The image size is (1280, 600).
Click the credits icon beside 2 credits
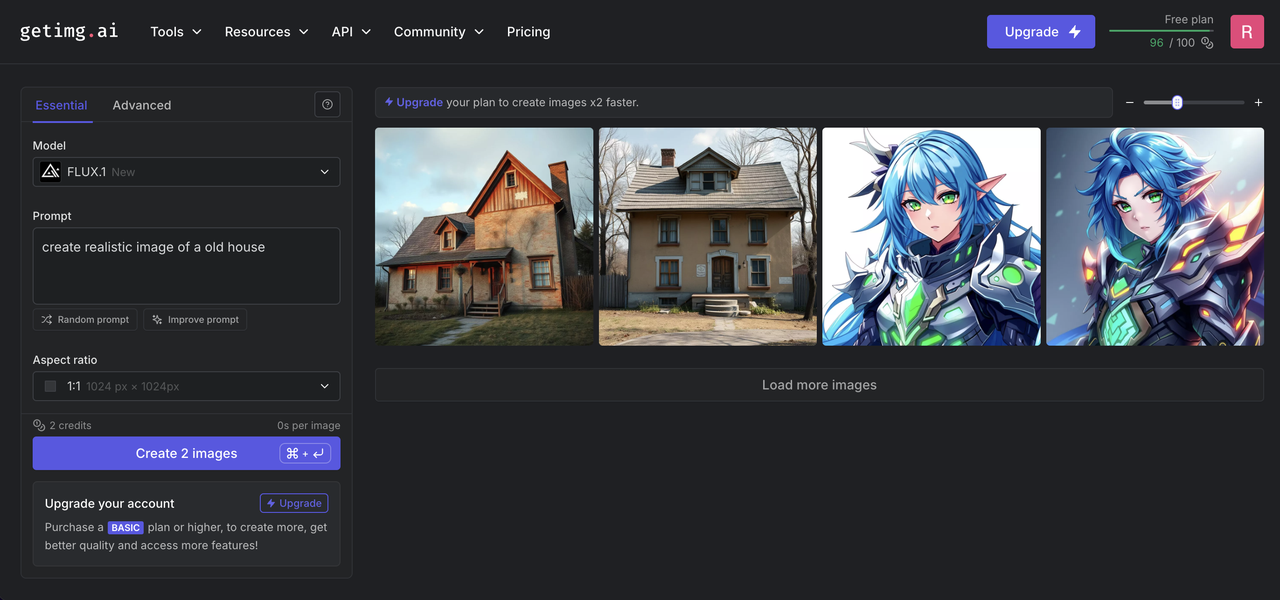(x=39, y=425)
